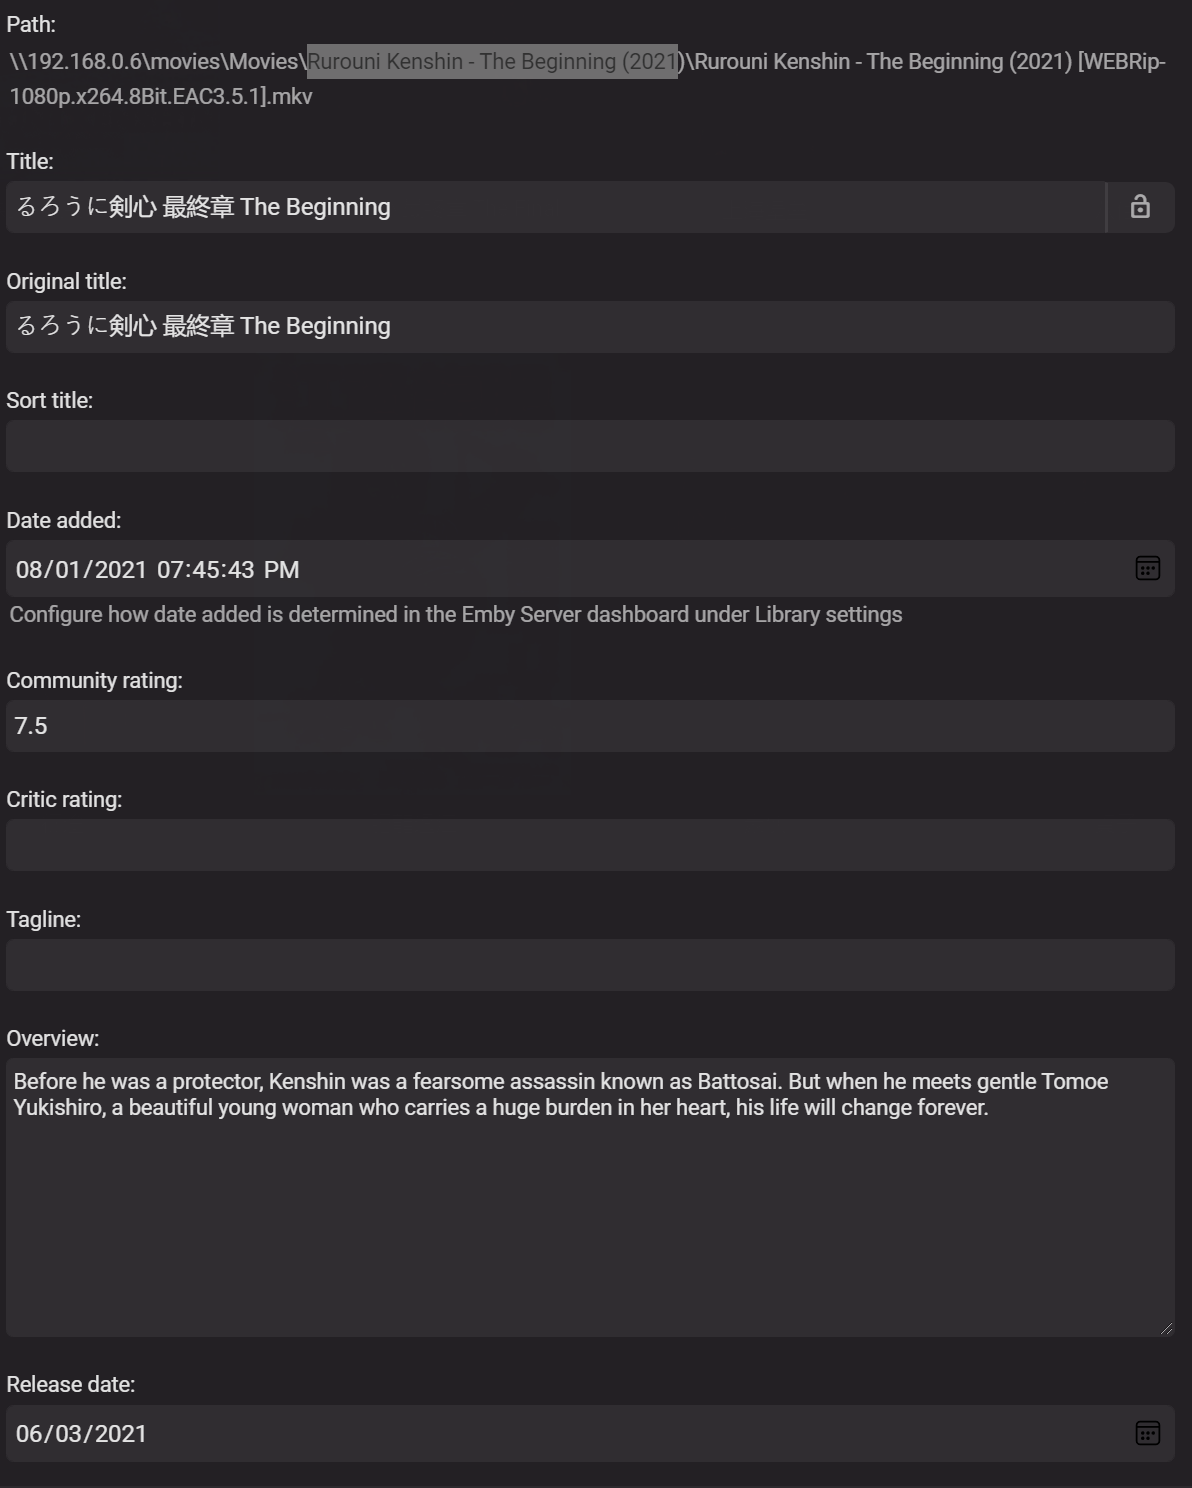The width and height of the screenshot is (1192, 1488).
Task: Select the PM segment in Date added
Action: coord(281,570)
